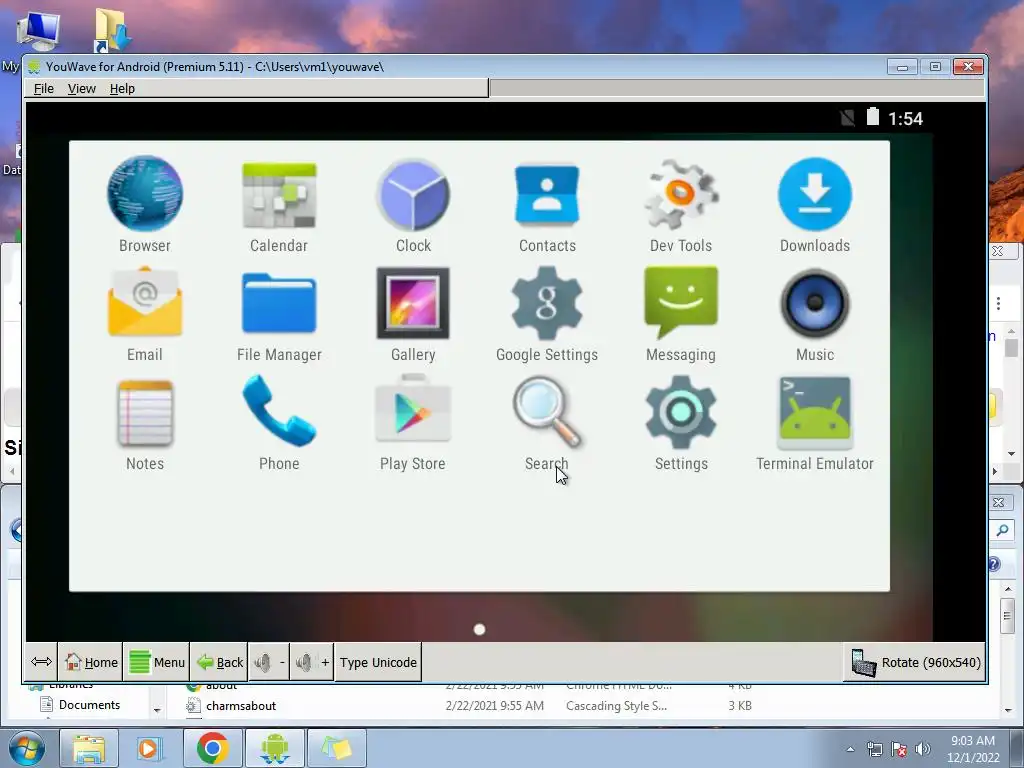Image resolution: width=1024 pixels, height=768 pixels.
Task: Click the Type Unicode button
Action: (x=378, y=662)
